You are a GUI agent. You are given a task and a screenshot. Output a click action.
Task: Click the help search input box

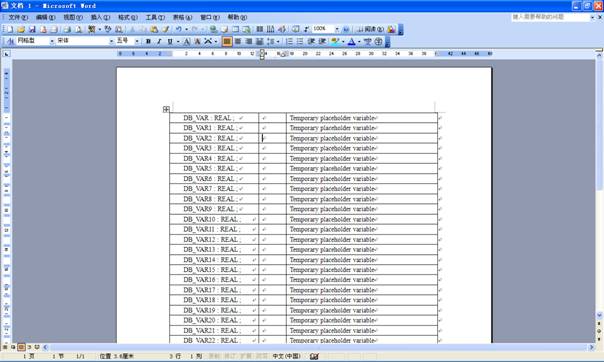pos(550,17)
